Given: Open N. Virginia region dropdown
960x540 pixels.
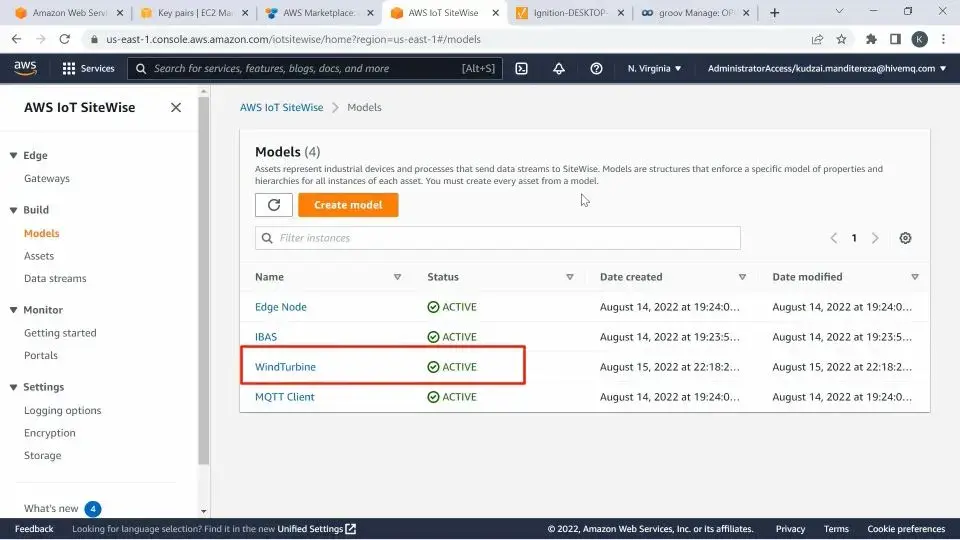Looking at the screenshot, I should point(654,69).
